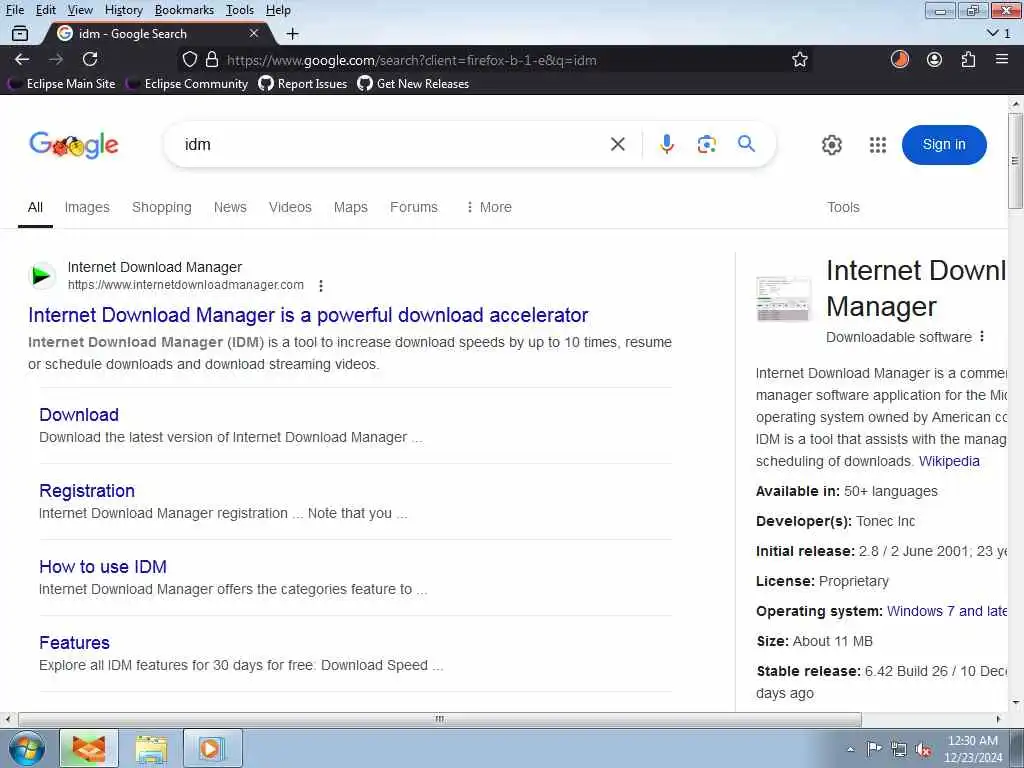Search by image with the Google Lens icon
The image size is (1024, 768).
707,144
